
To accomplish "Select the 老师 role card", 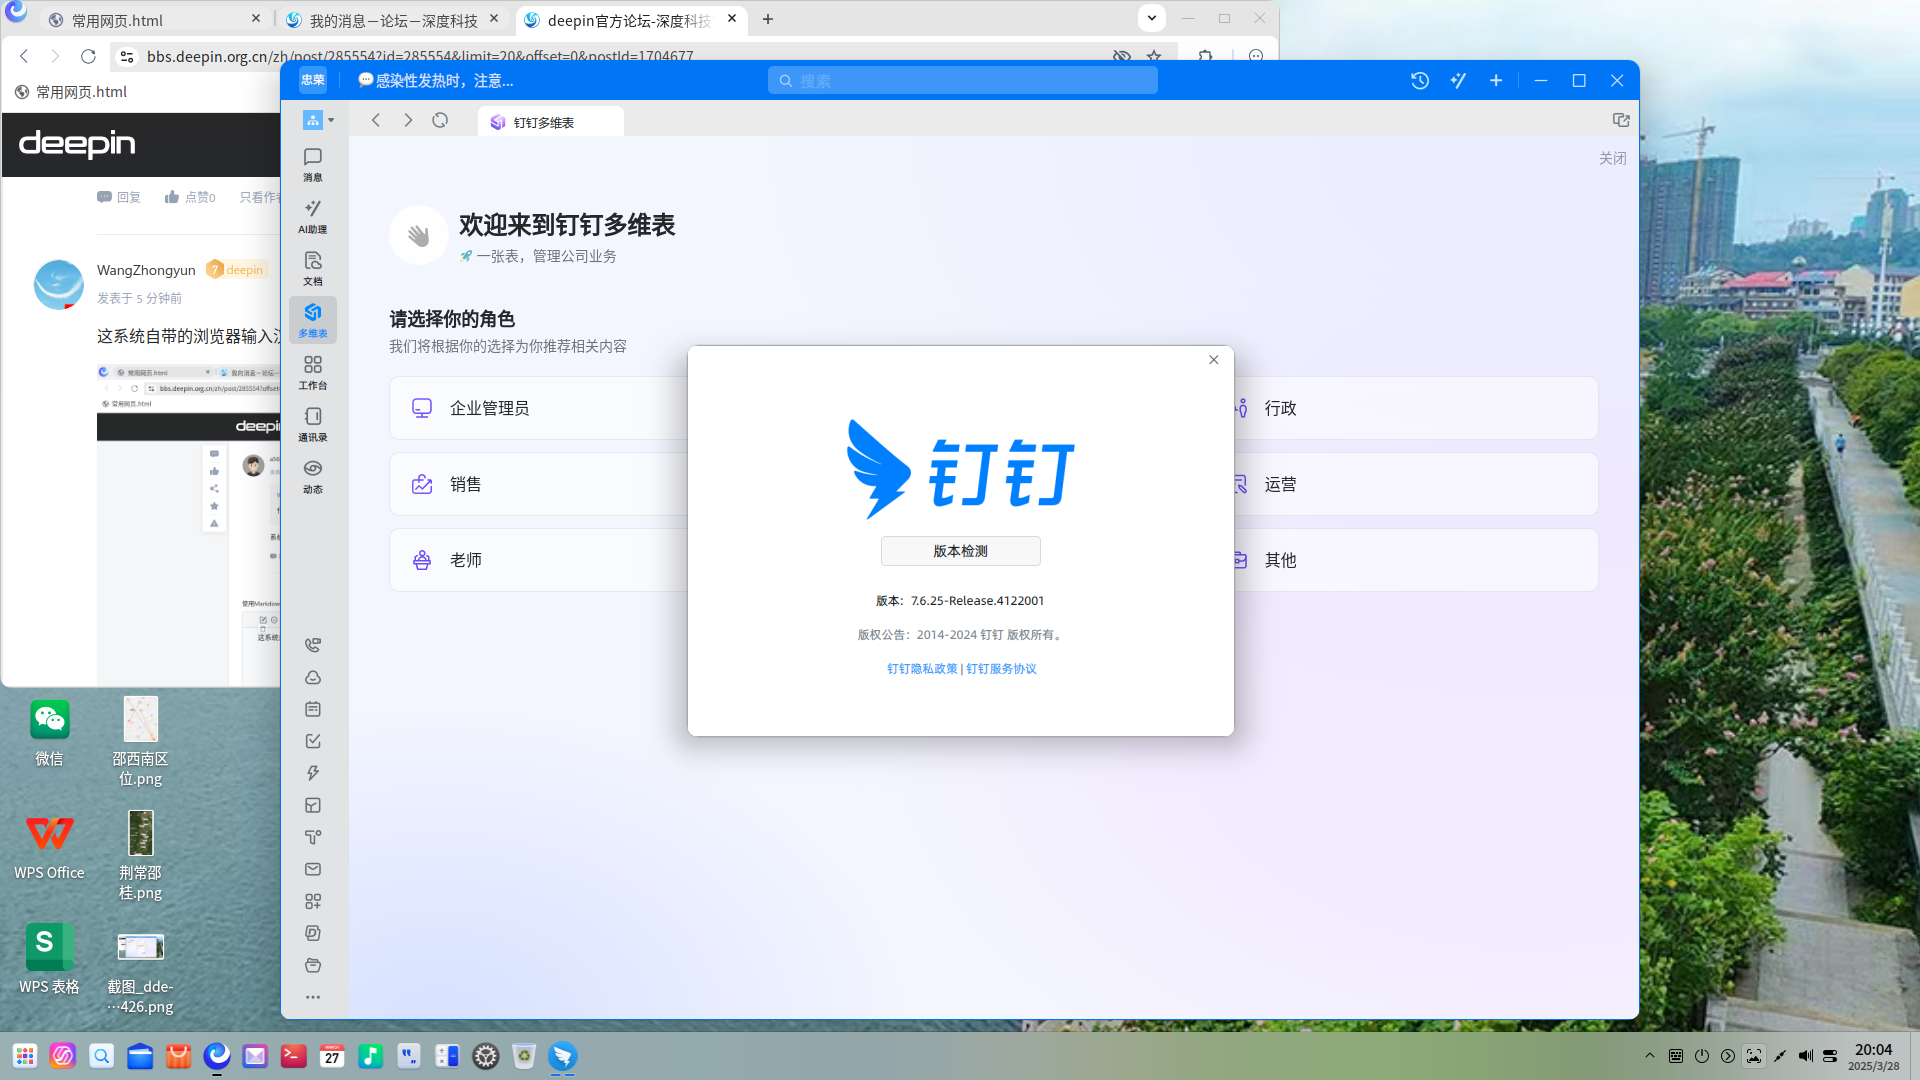I will 539,560.
